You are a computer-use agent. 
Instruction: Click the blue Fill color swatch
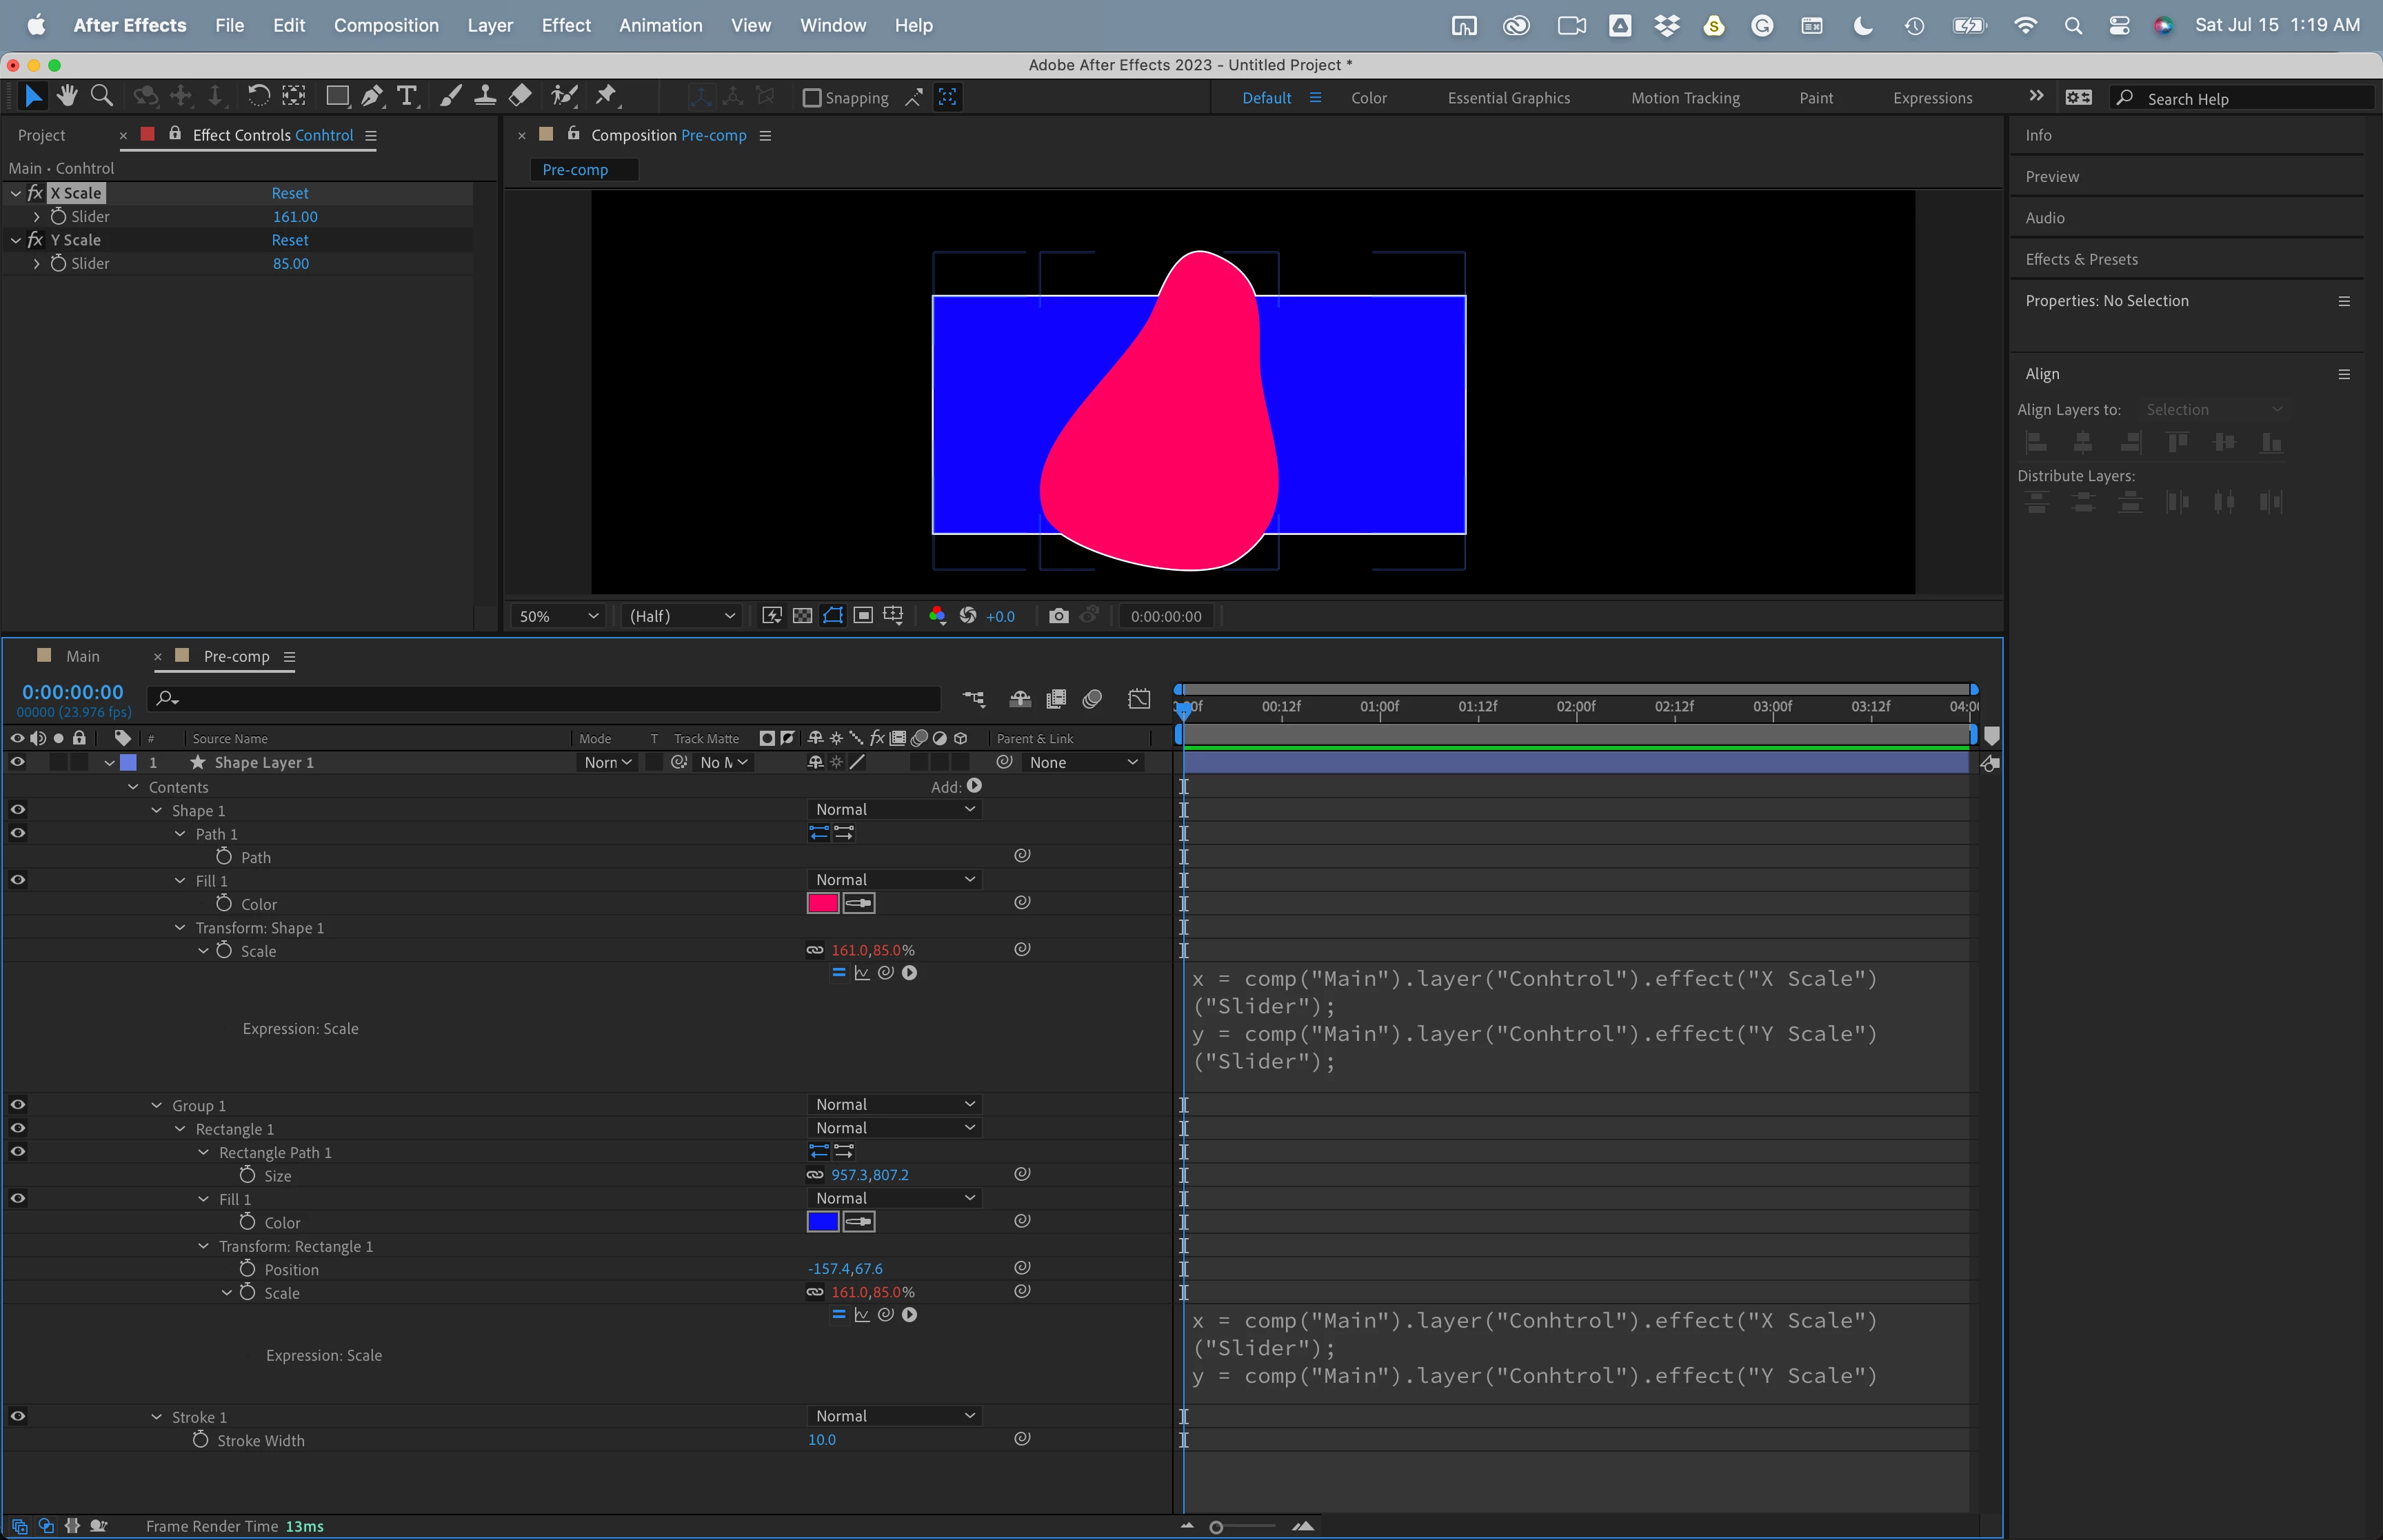[822, 1222]
